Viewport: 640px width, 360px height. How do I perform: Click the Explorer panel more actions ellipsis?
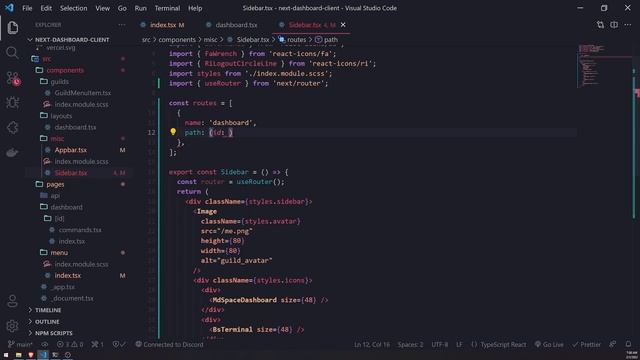(x=122, y=25)
